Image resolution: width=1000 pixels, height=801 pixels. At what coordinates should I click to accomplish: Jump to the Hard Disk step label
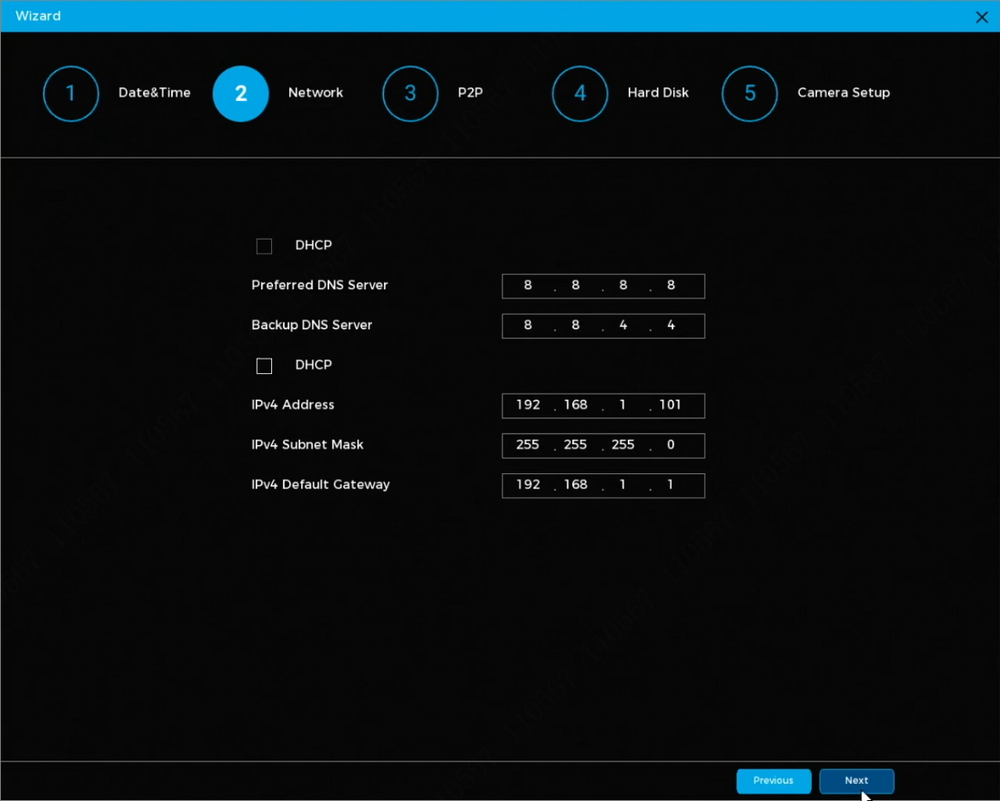click(x=658, y=93)
